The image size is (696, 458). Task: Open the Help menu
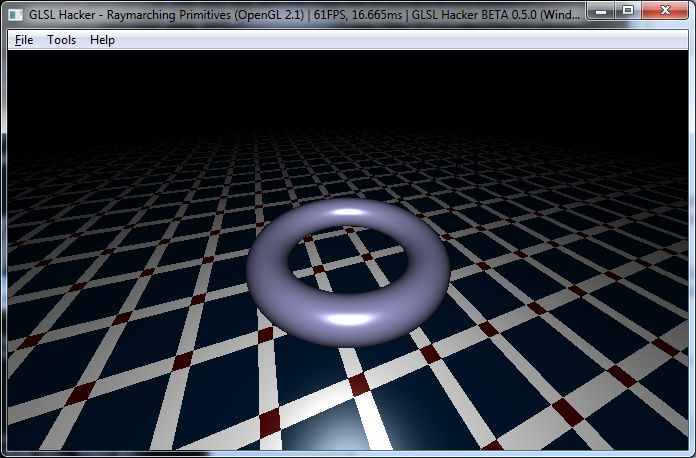click(102, 40)
